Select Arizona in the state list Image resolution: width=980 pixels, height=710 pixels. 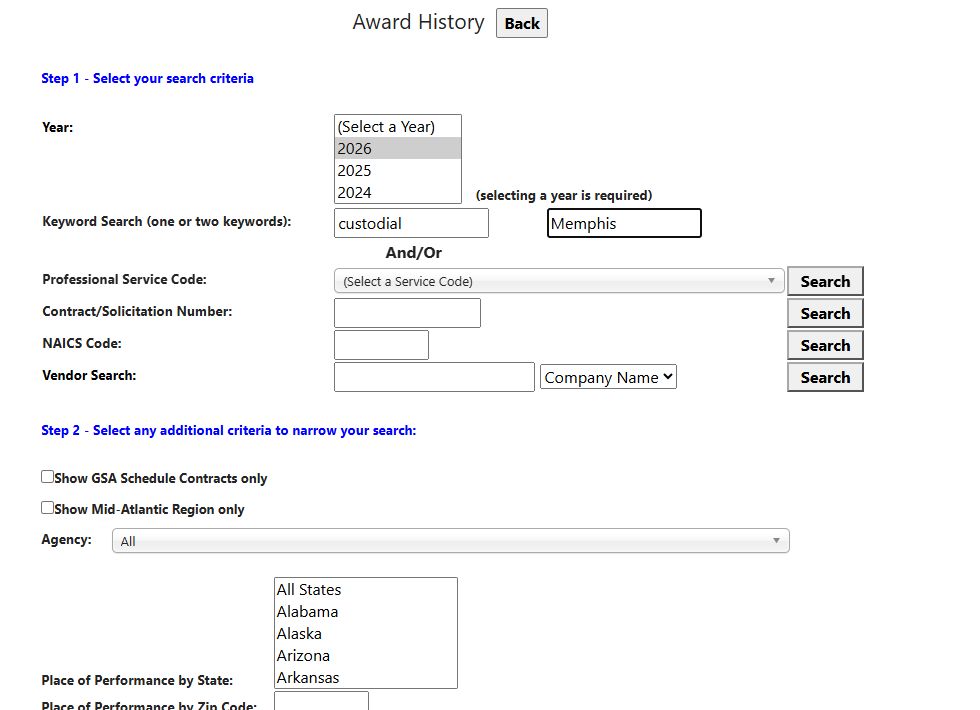(x=366, y=655)
